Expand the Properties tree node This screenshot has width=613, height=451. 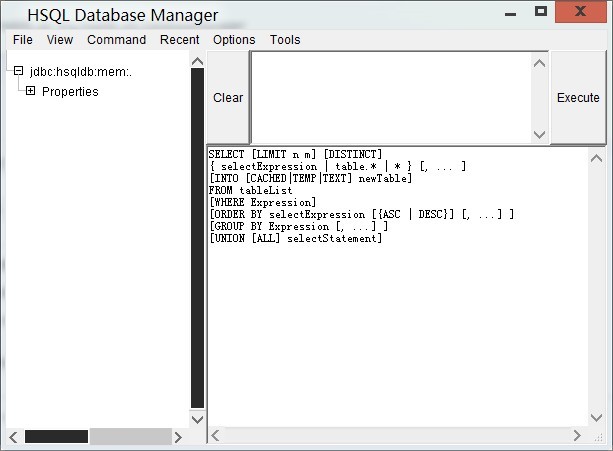tap(30, 91)
